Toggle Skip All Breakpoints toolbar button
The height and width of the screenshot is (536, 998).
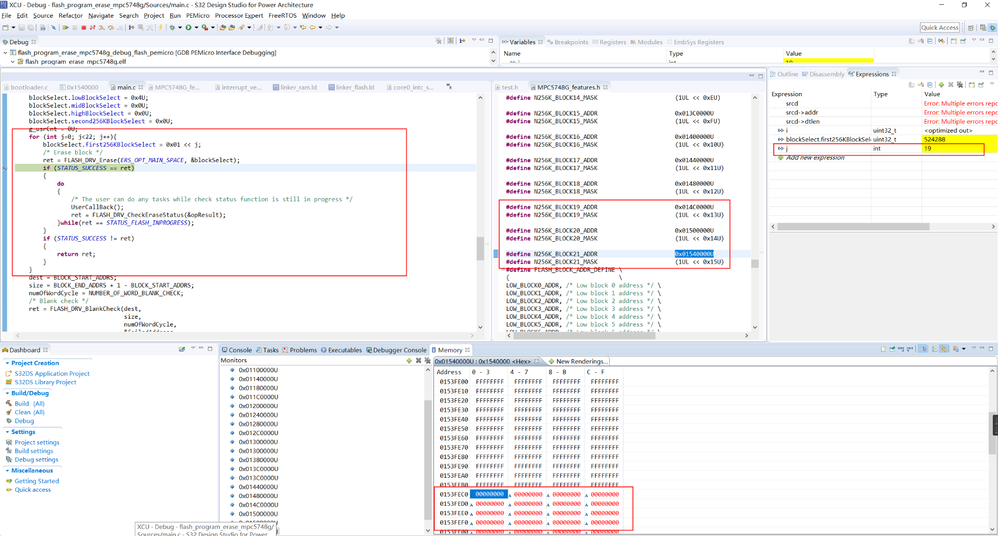coord(53,27)
